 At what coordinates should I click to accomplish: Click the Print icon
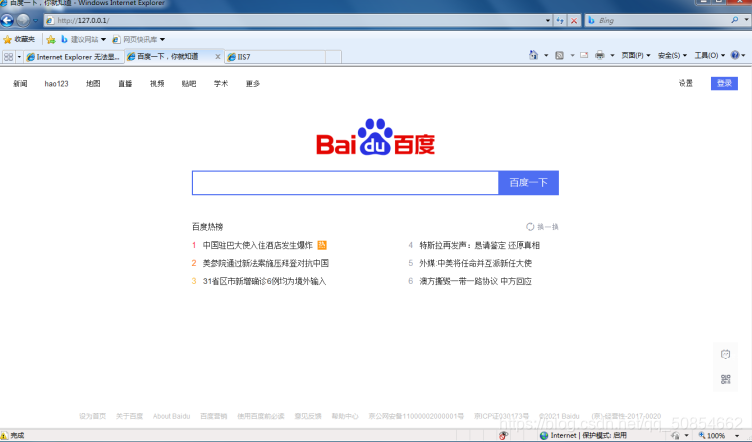click(599, 55)
